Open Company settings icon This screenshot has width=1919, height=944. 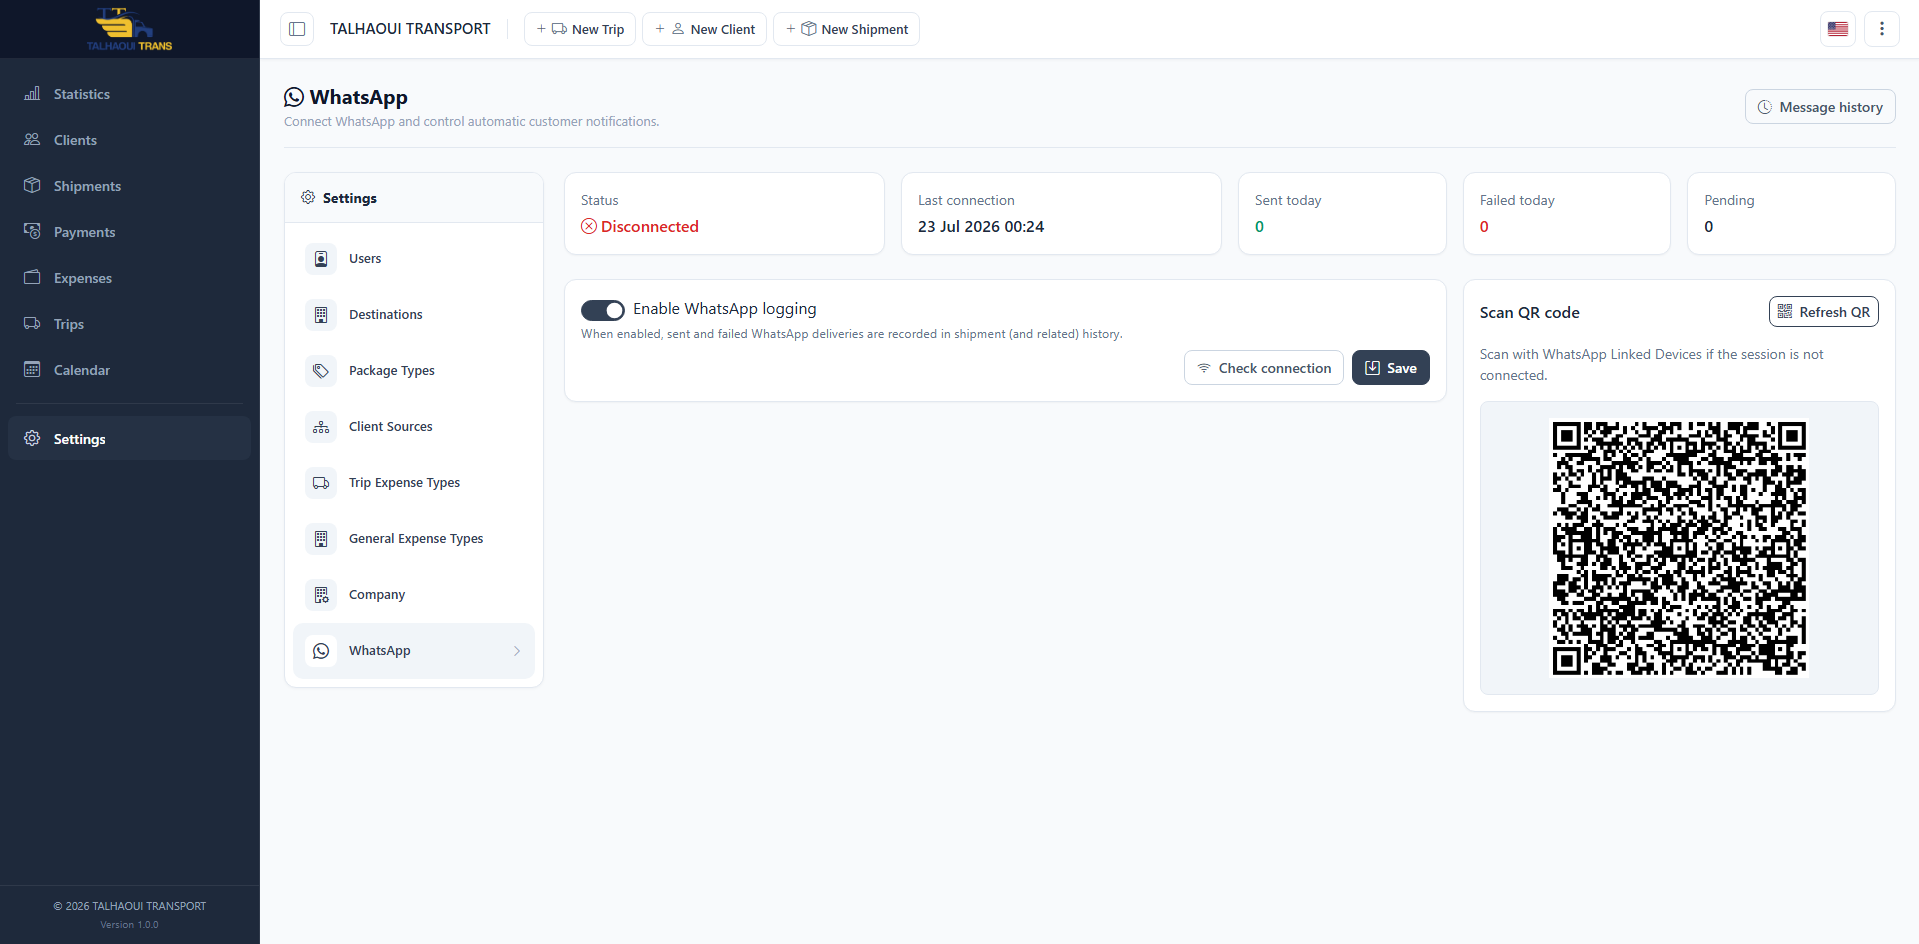(321, 595)
